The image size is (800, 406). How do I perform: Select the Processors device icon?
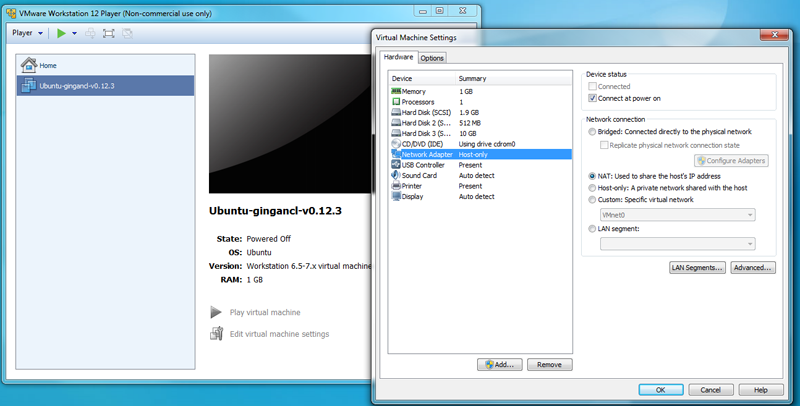click(x=396, y=102)
